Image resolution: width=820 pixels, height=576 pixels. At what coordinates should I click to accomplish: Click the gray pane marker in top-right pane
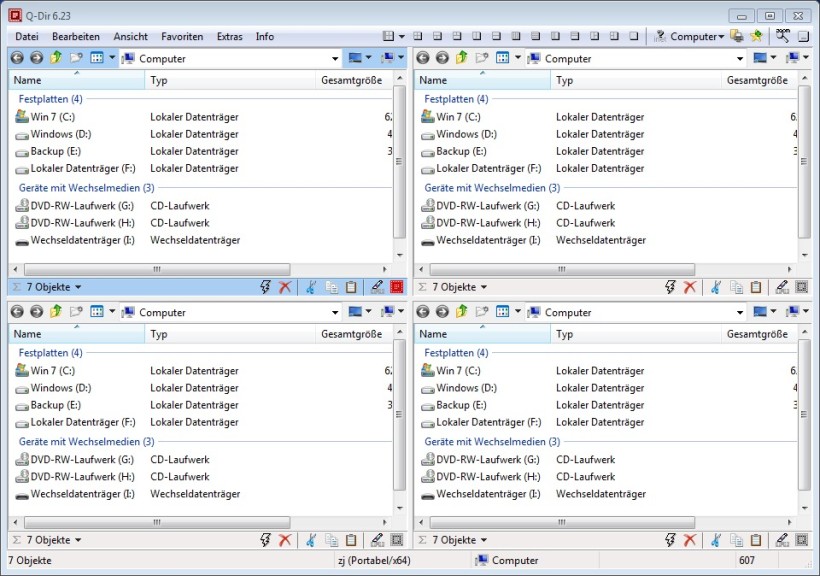tap(802, 287)
